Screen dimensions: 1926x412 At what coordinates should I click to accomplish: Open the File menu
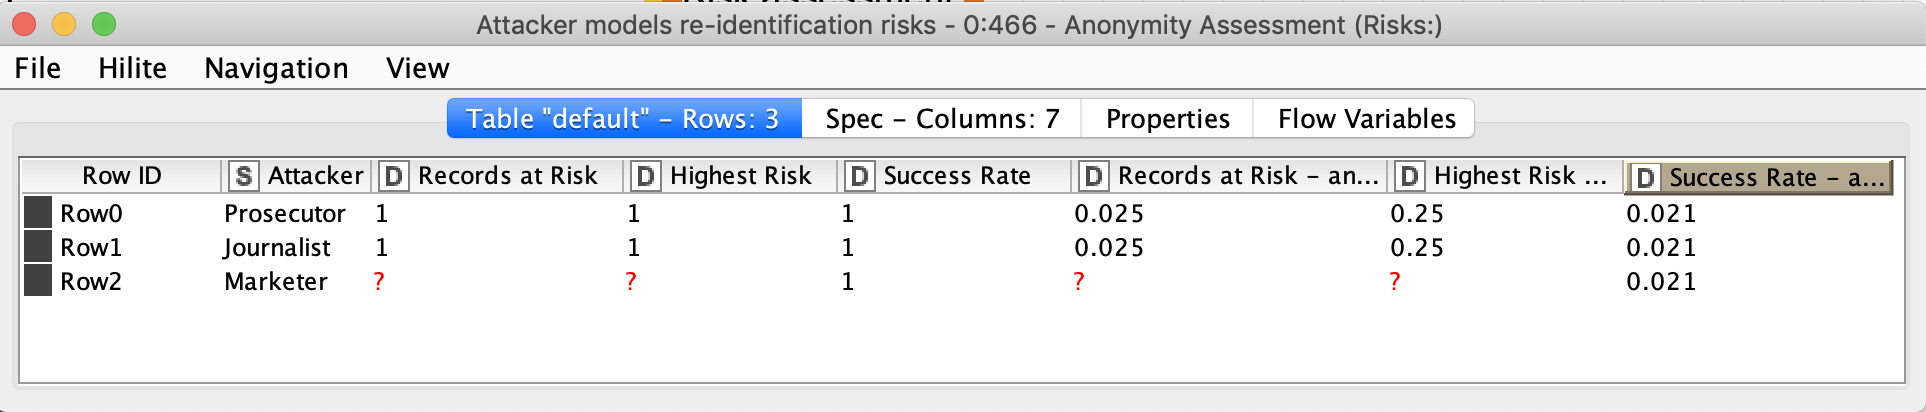pyautogui.click(x=38, y=68)
